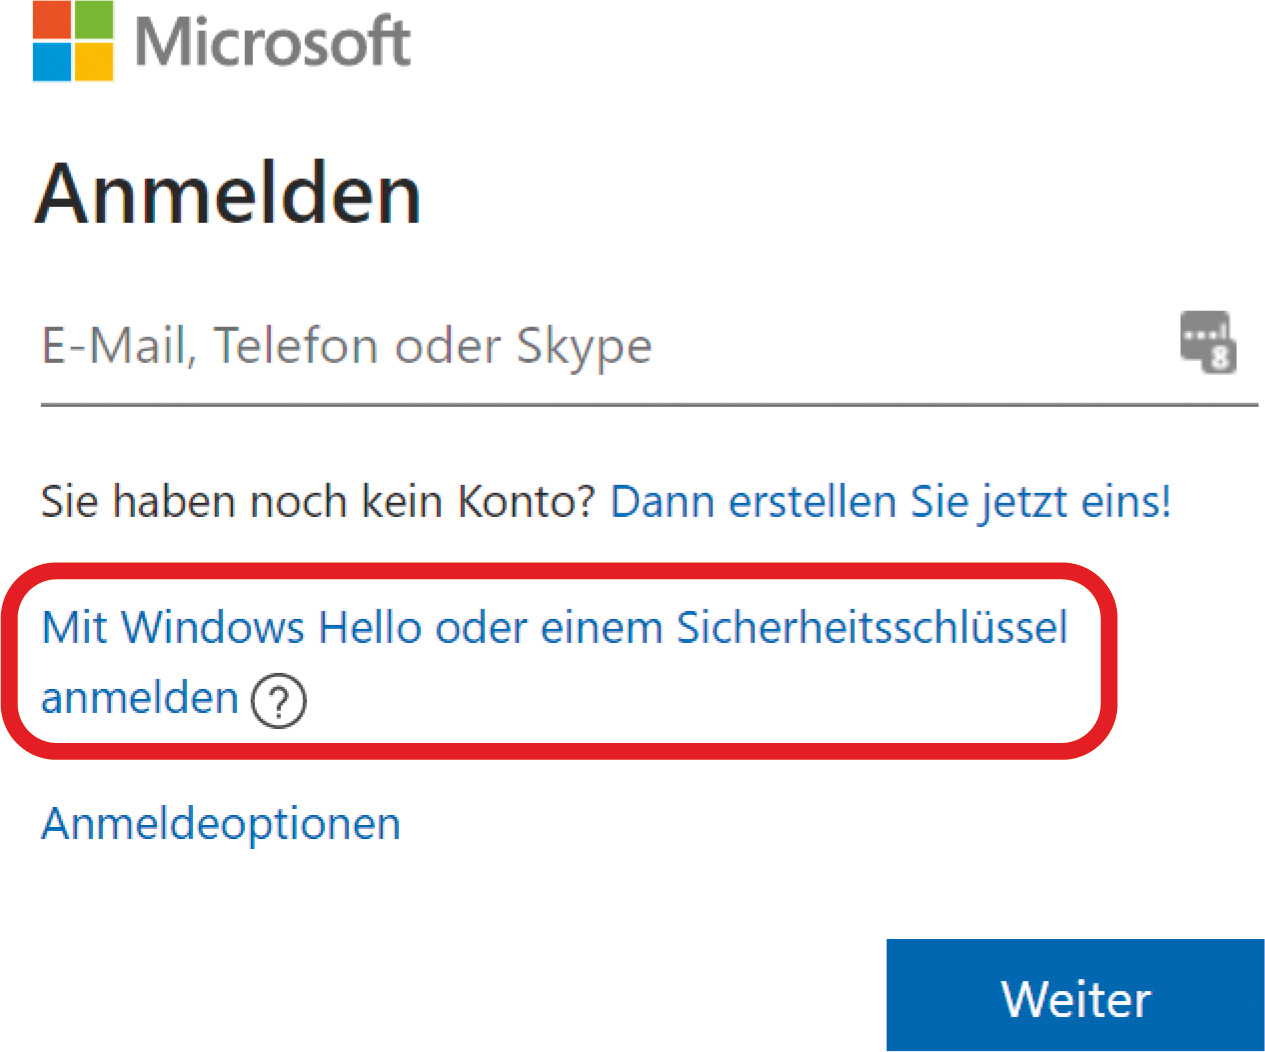Click the 'Sie haben noch kein Konto?' text
Image resolution: width=1265 pixels, height=1052 pixels.
(317, 501)
